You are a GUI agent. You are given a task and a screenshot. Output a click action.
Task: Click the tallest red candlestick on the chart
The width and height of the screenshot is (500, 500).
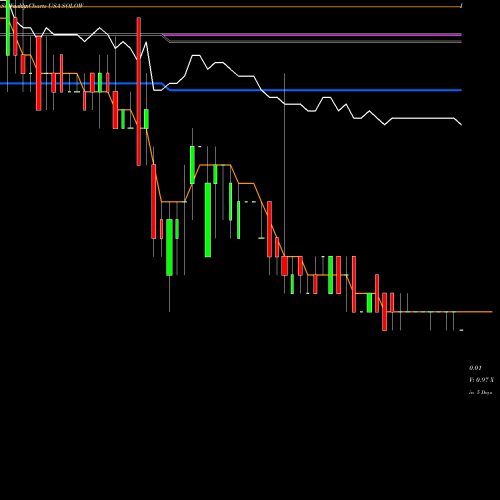pos(139,92)
